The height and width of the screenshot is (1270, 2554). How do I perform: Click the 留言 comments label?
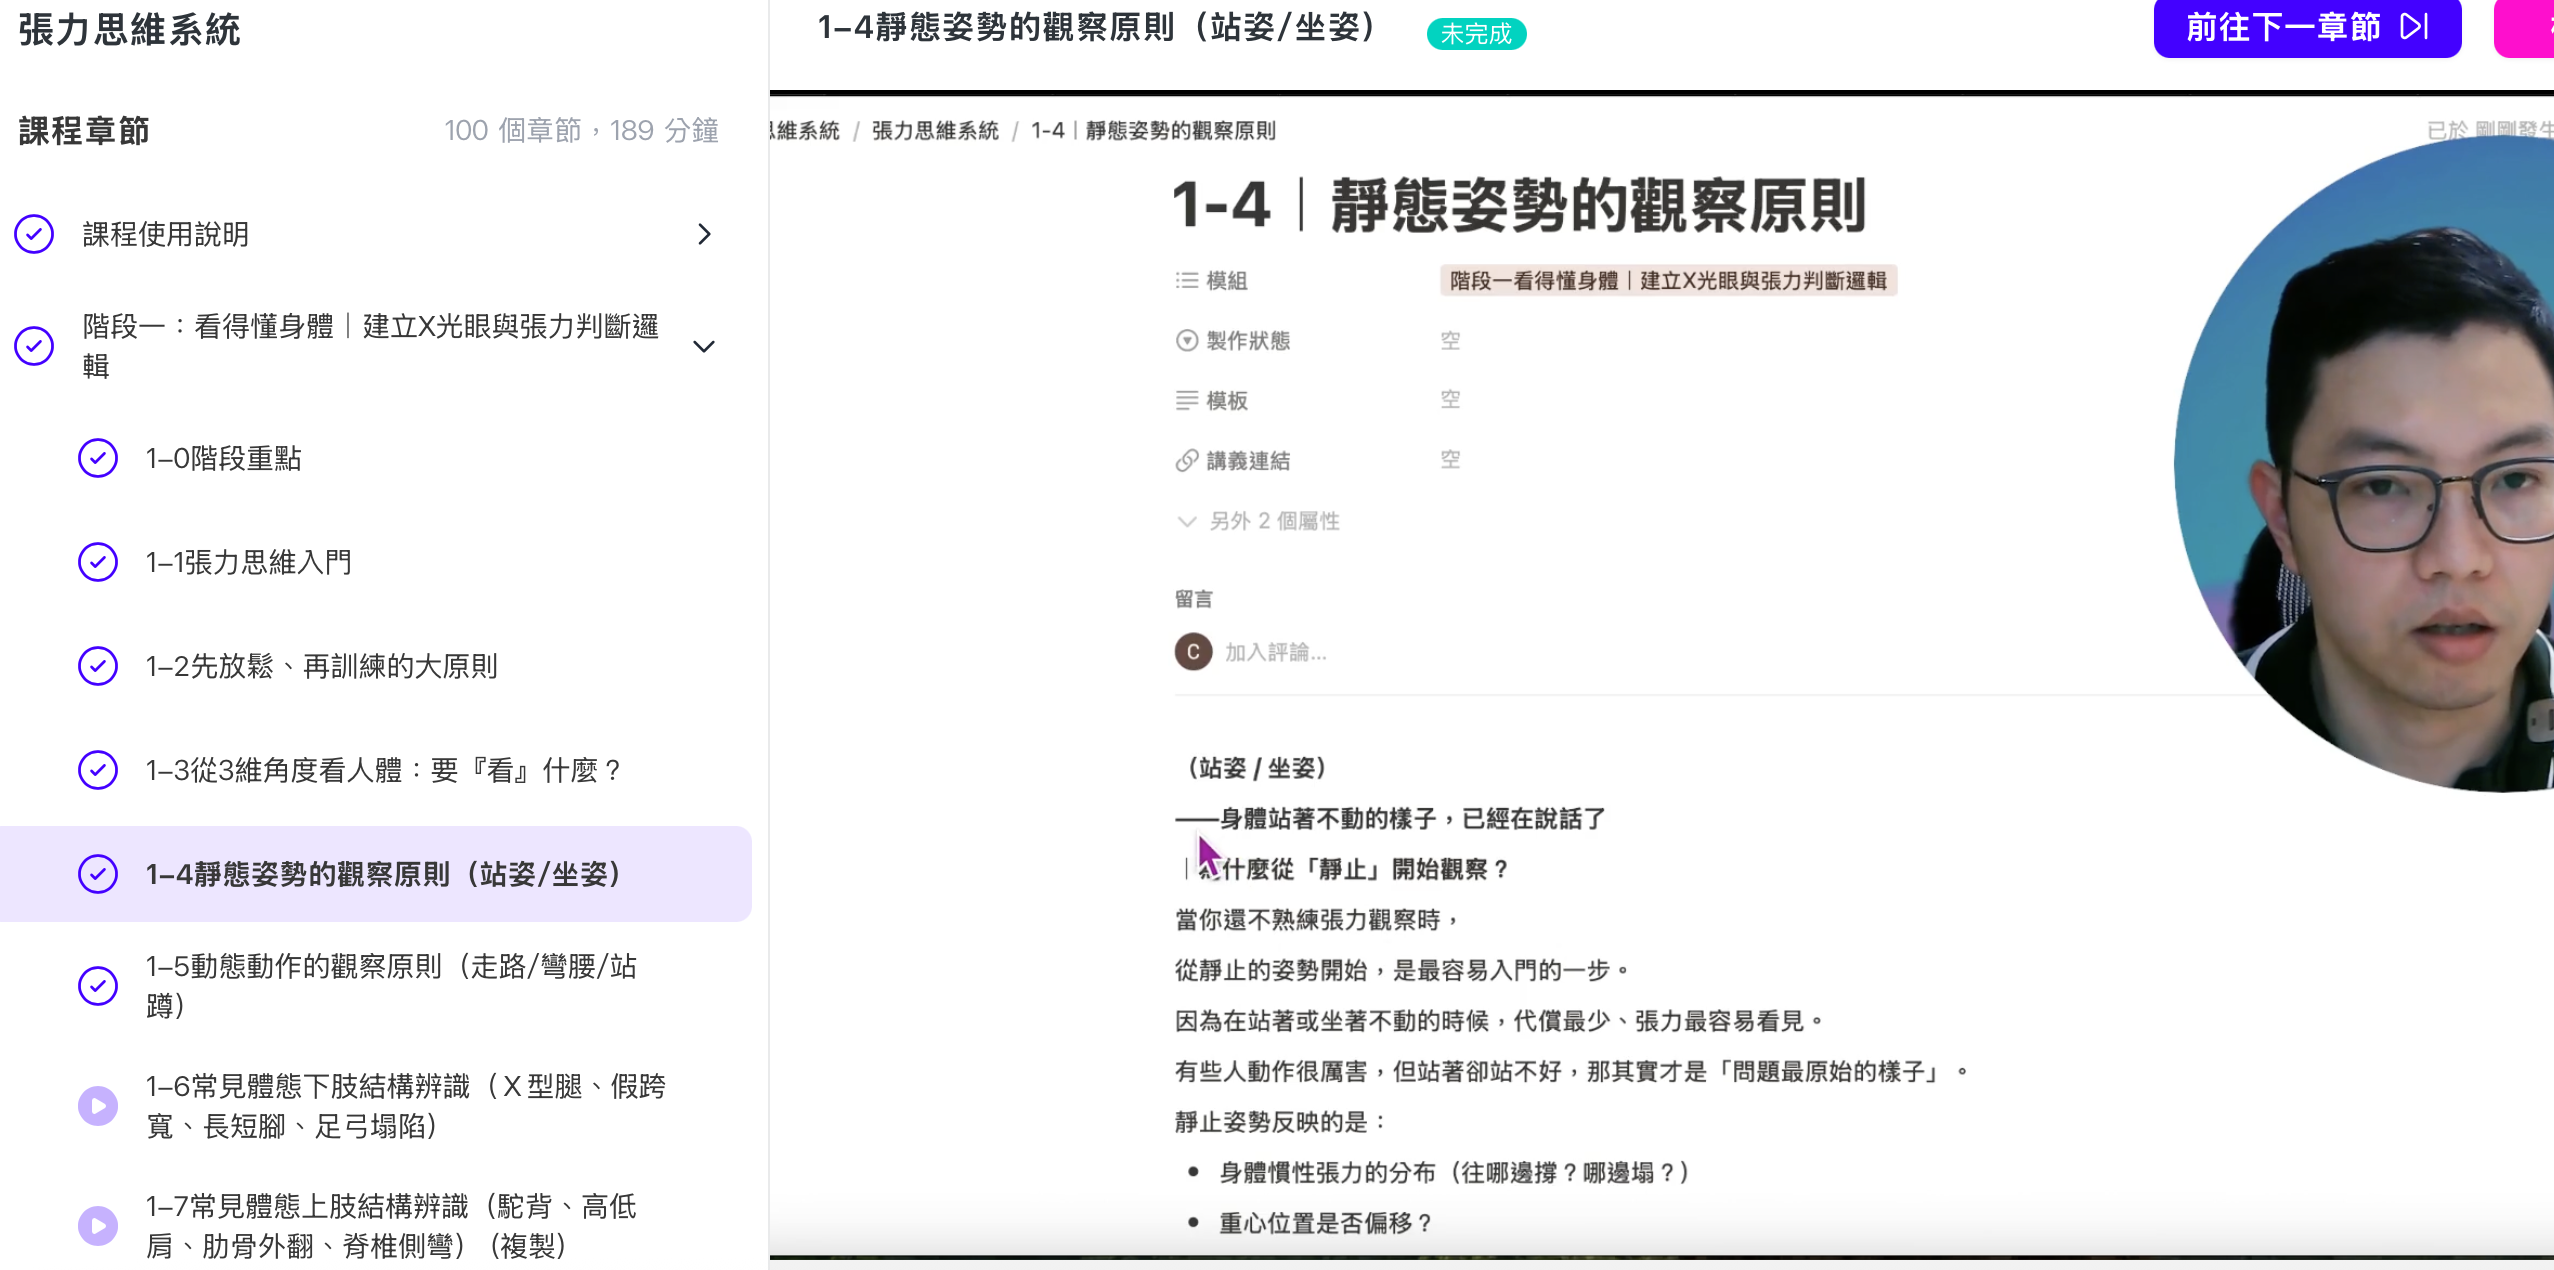(x=1194, y=599)
